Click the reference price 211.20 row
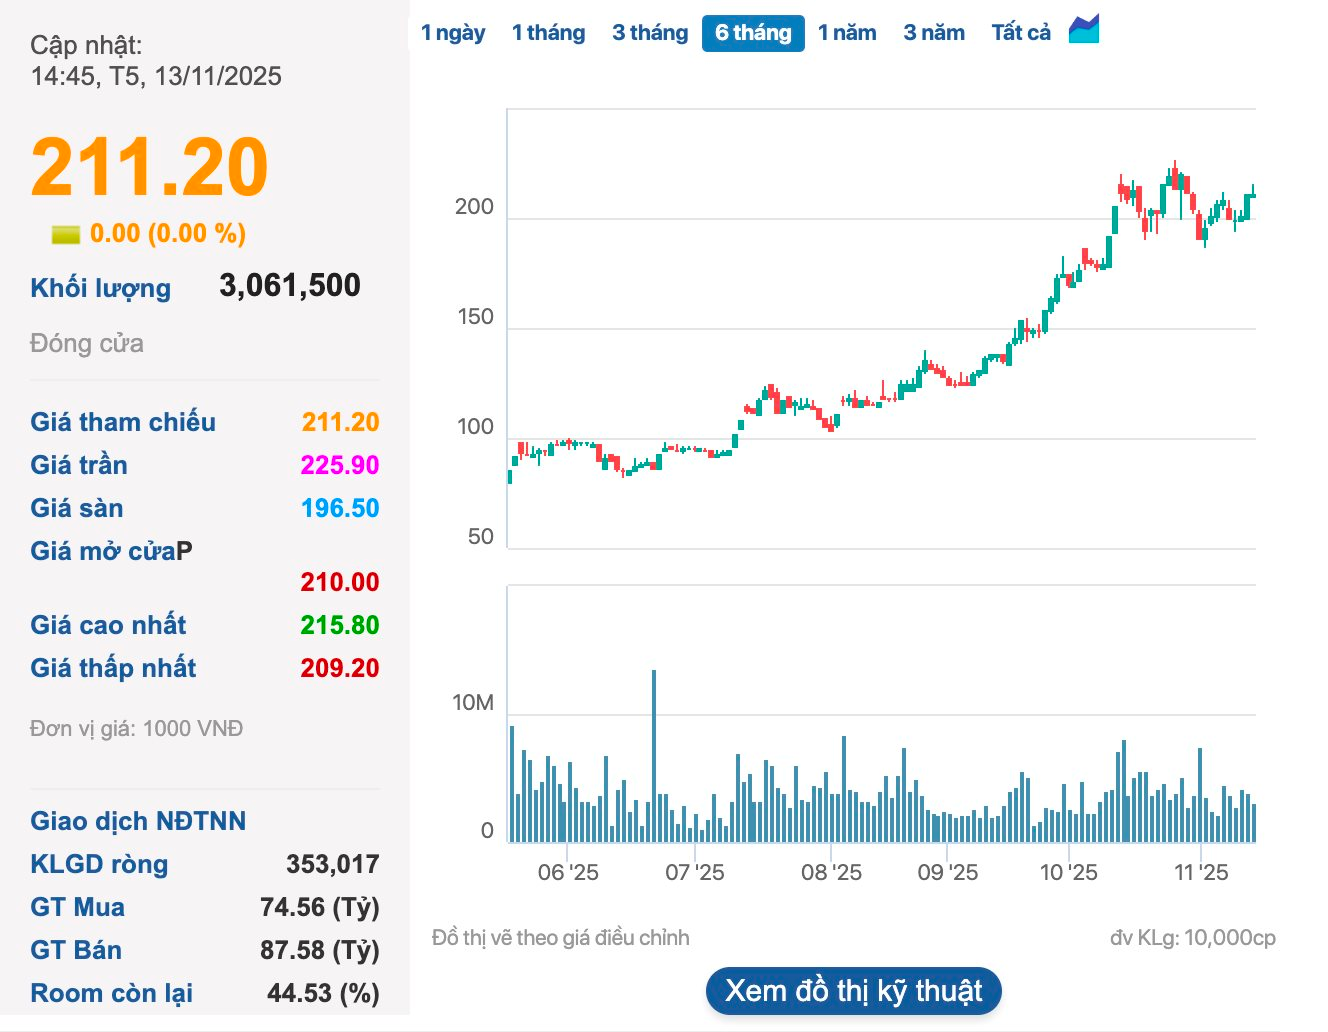The image size is (1328, 1032). [x=340, y=422]
